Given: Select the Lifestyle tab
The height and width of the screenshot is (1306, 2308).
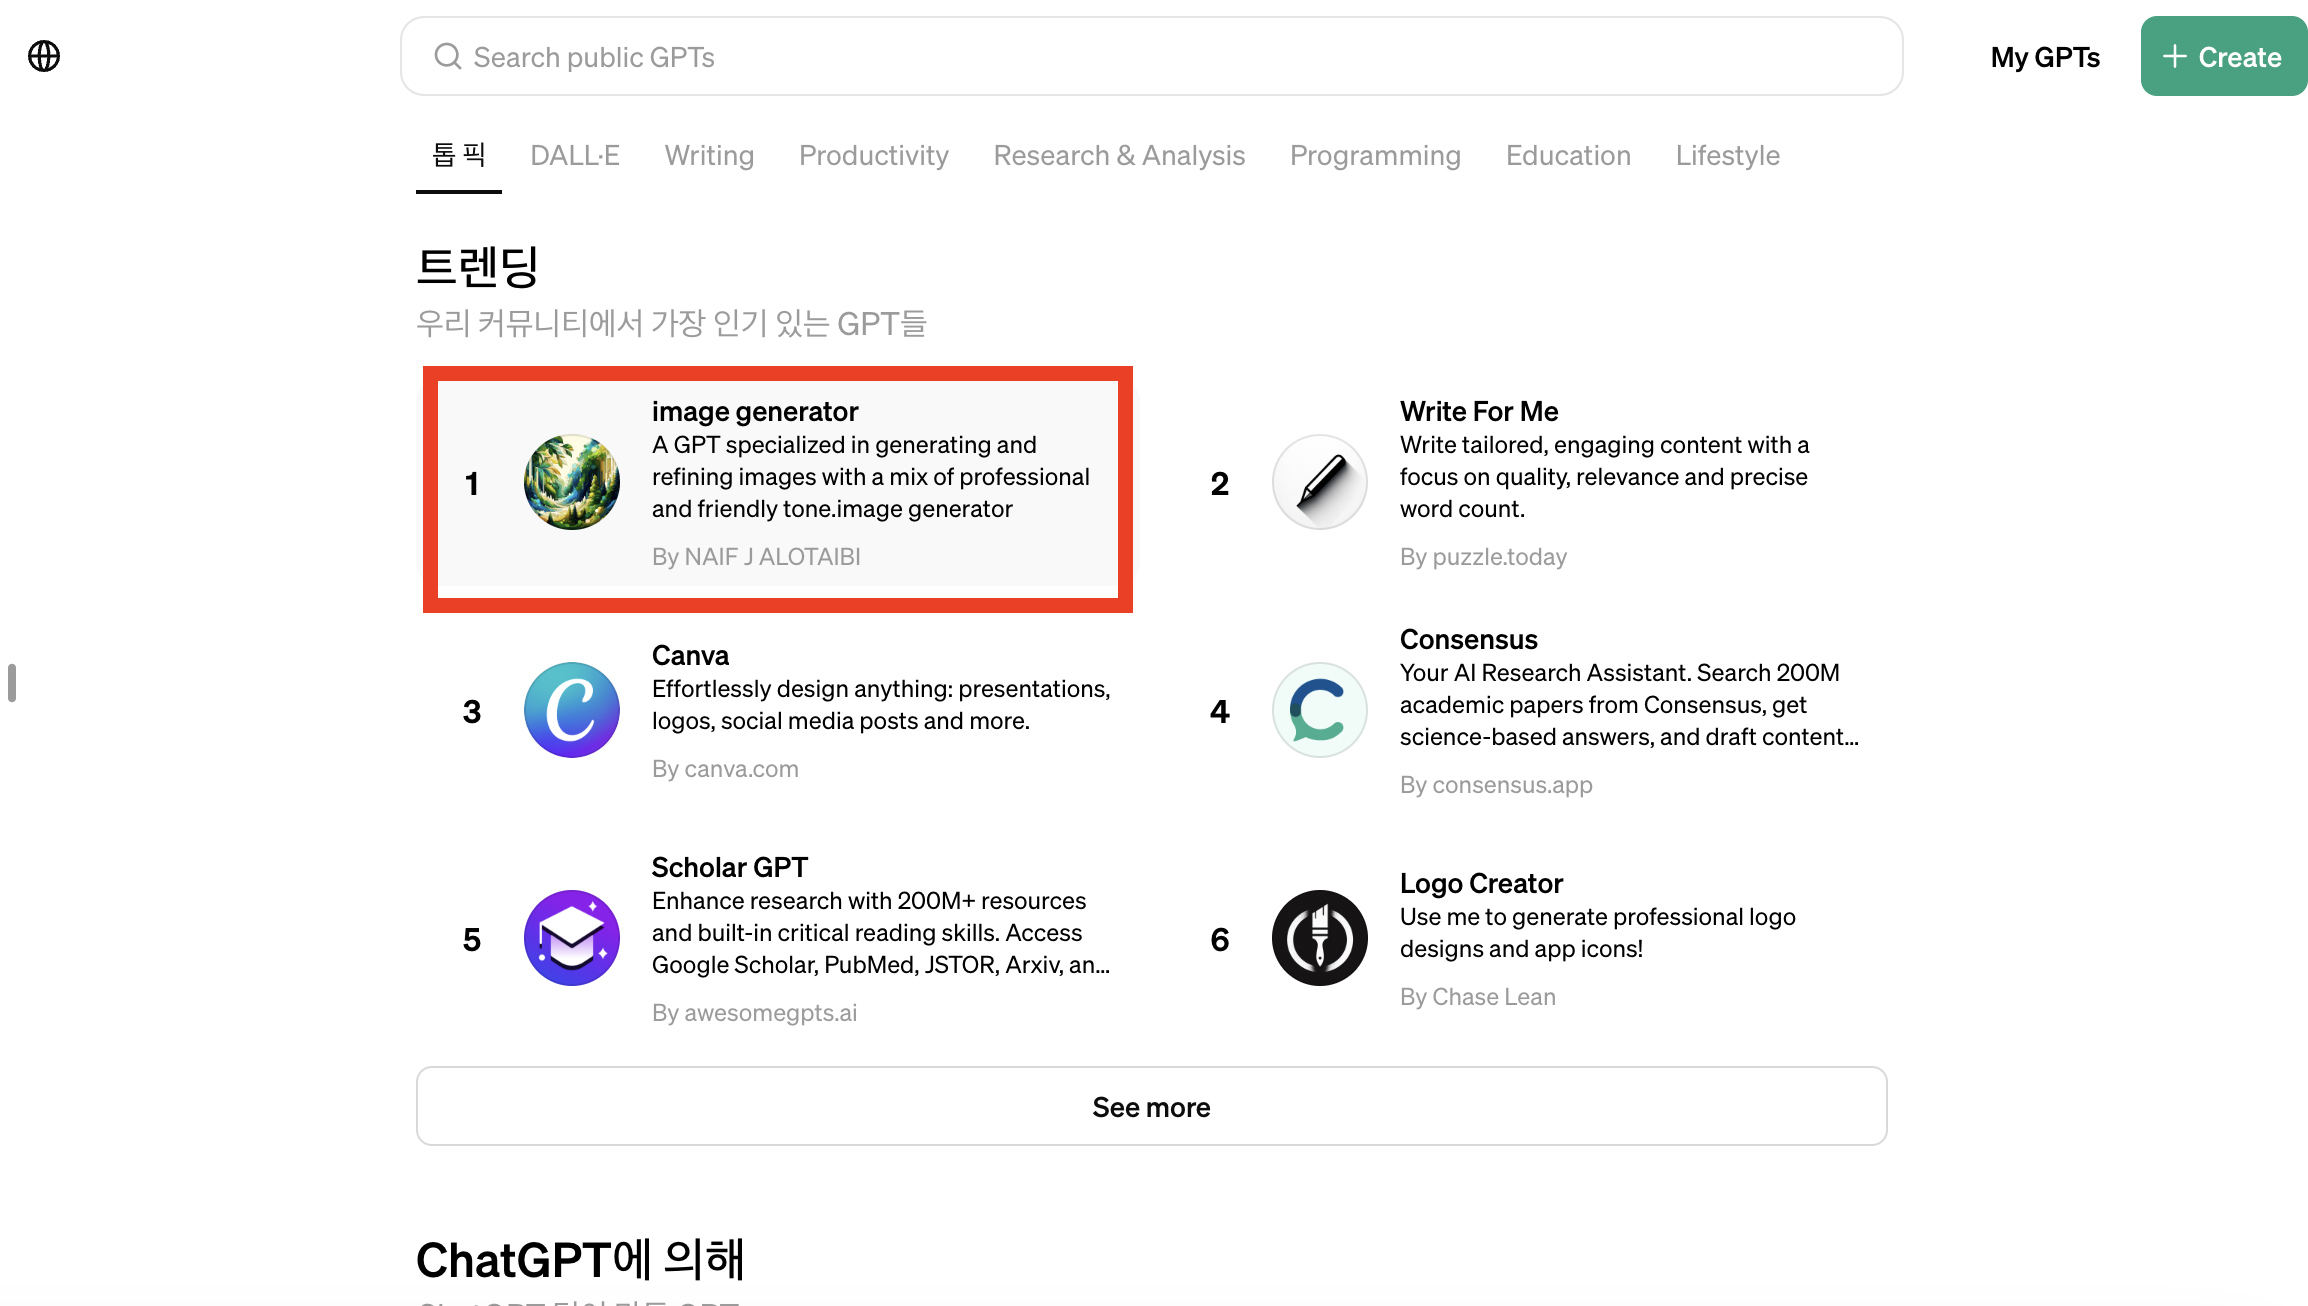Looking at the screenshot, I should tap(1727, 156).
